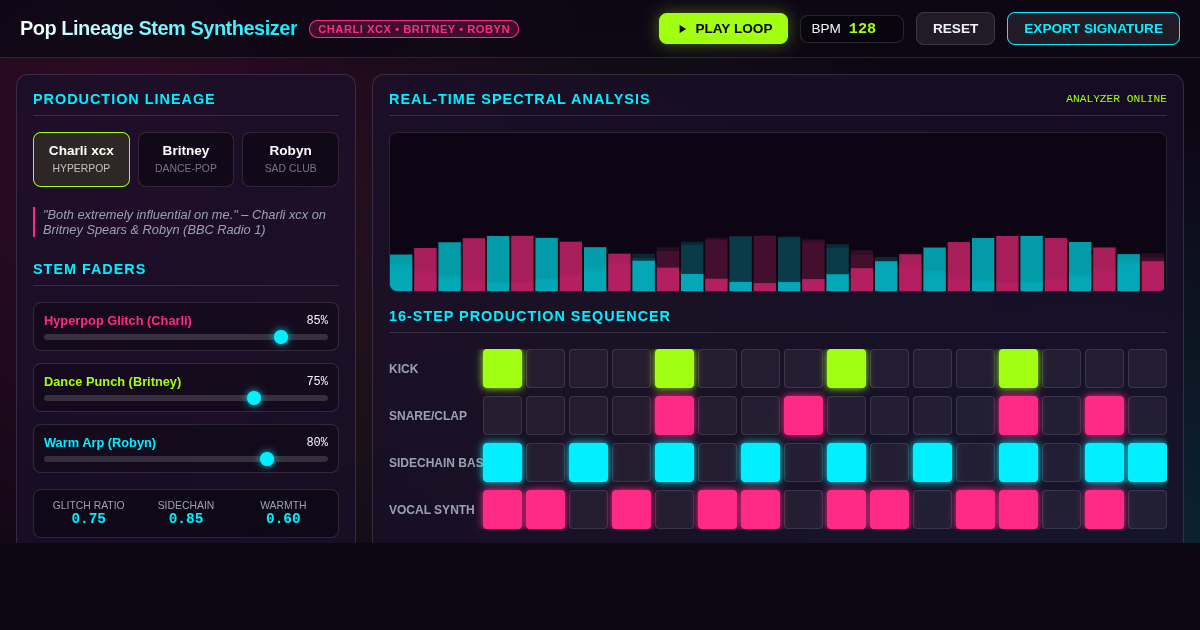
Task: Disable Snare/Clap step 15
Action: tap(1104, 415)
